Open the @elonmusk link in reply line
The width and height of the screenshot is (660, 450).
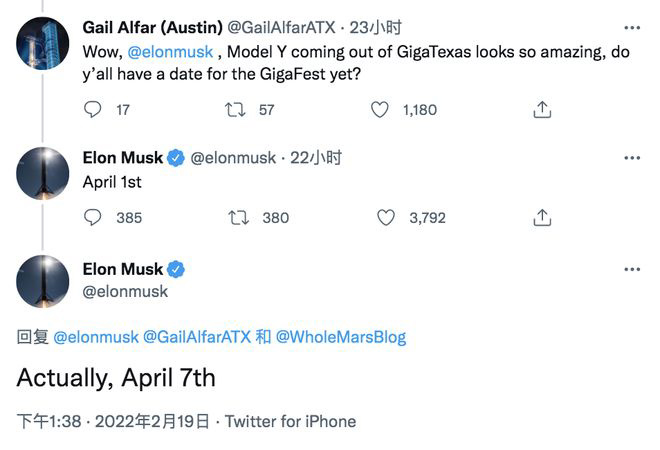96,337
